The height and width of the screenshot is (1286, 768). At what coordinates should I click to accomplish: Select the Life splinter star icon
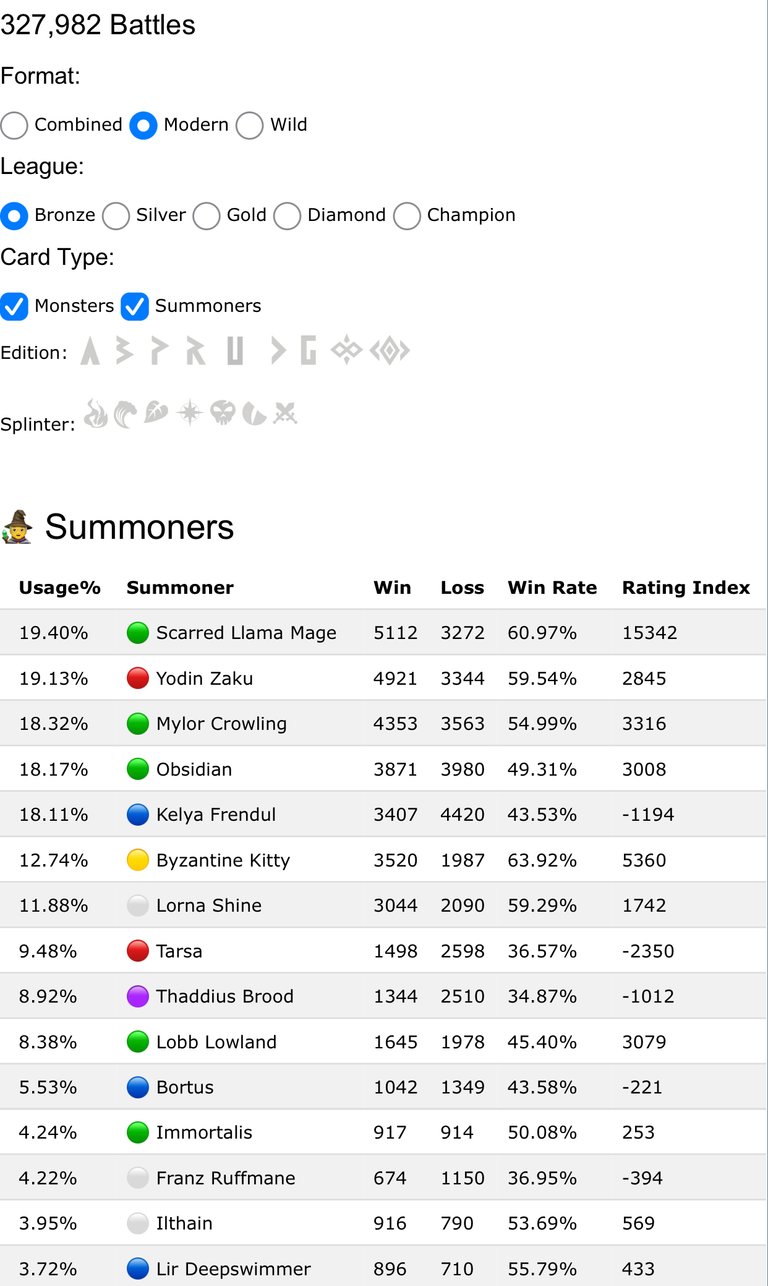click(190, 413)
